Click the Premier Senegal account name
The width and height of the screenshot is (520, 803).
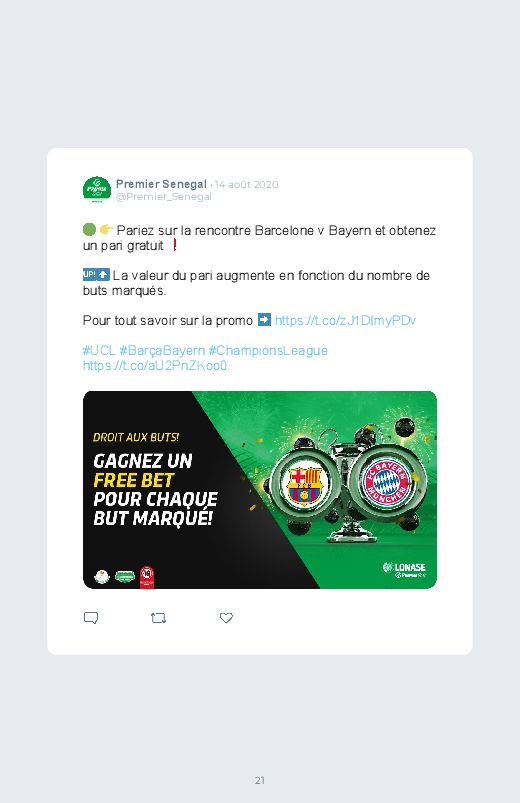161,184
